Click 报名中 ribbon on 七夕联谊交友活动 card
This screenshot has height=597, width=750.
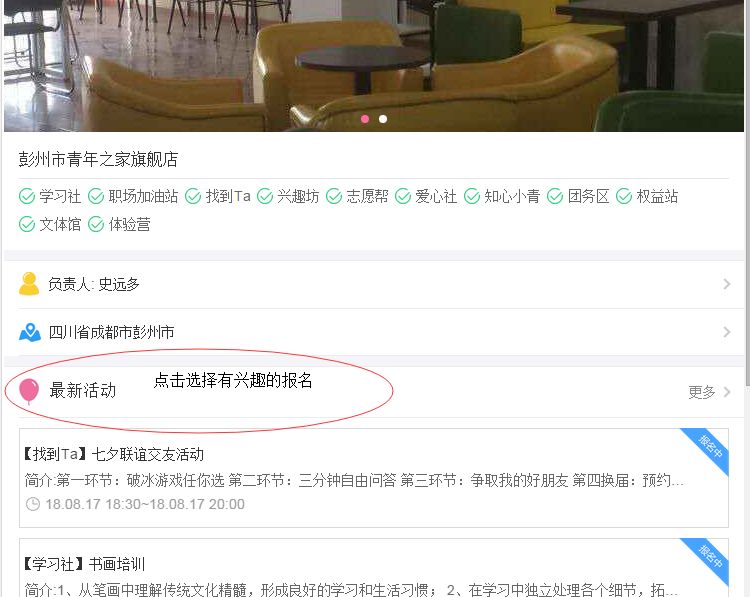[x=709, y=448]
